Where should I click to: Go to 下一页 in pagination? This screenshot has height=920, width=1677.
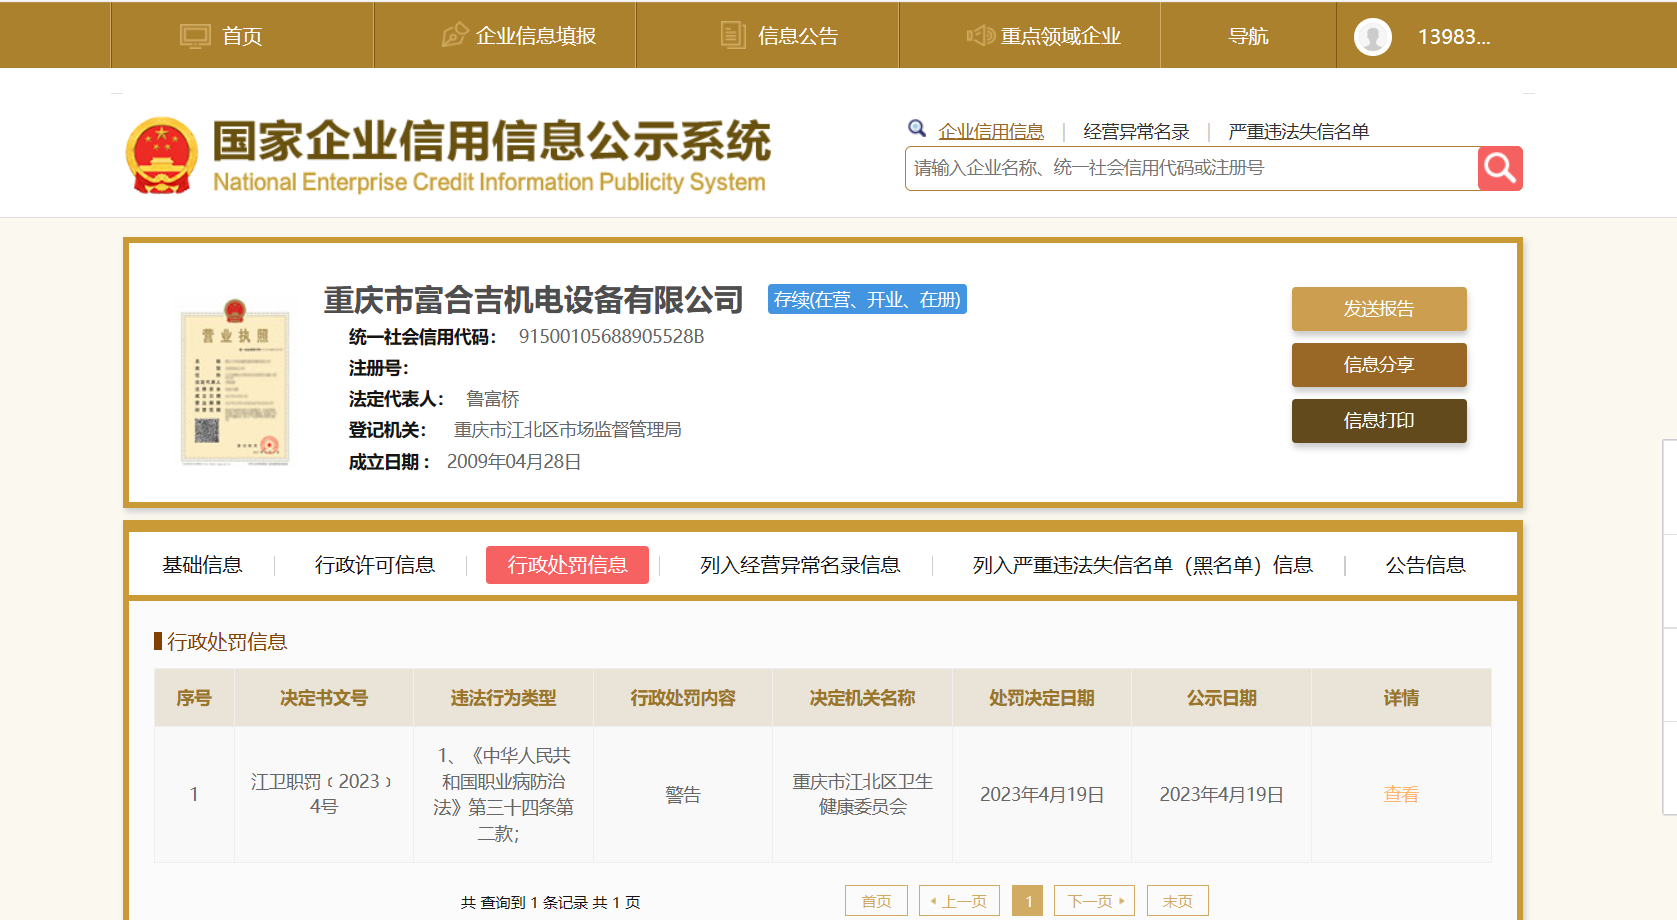tap(1095, 901)
